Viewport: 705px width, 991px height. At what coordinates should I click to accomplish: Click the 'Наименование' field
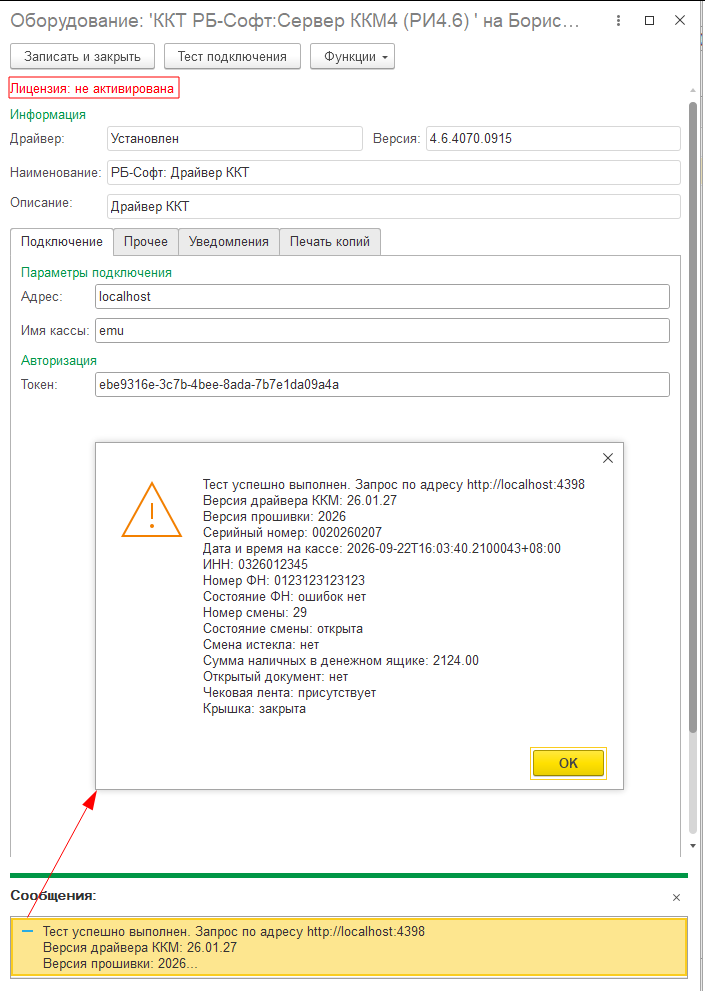394,173
